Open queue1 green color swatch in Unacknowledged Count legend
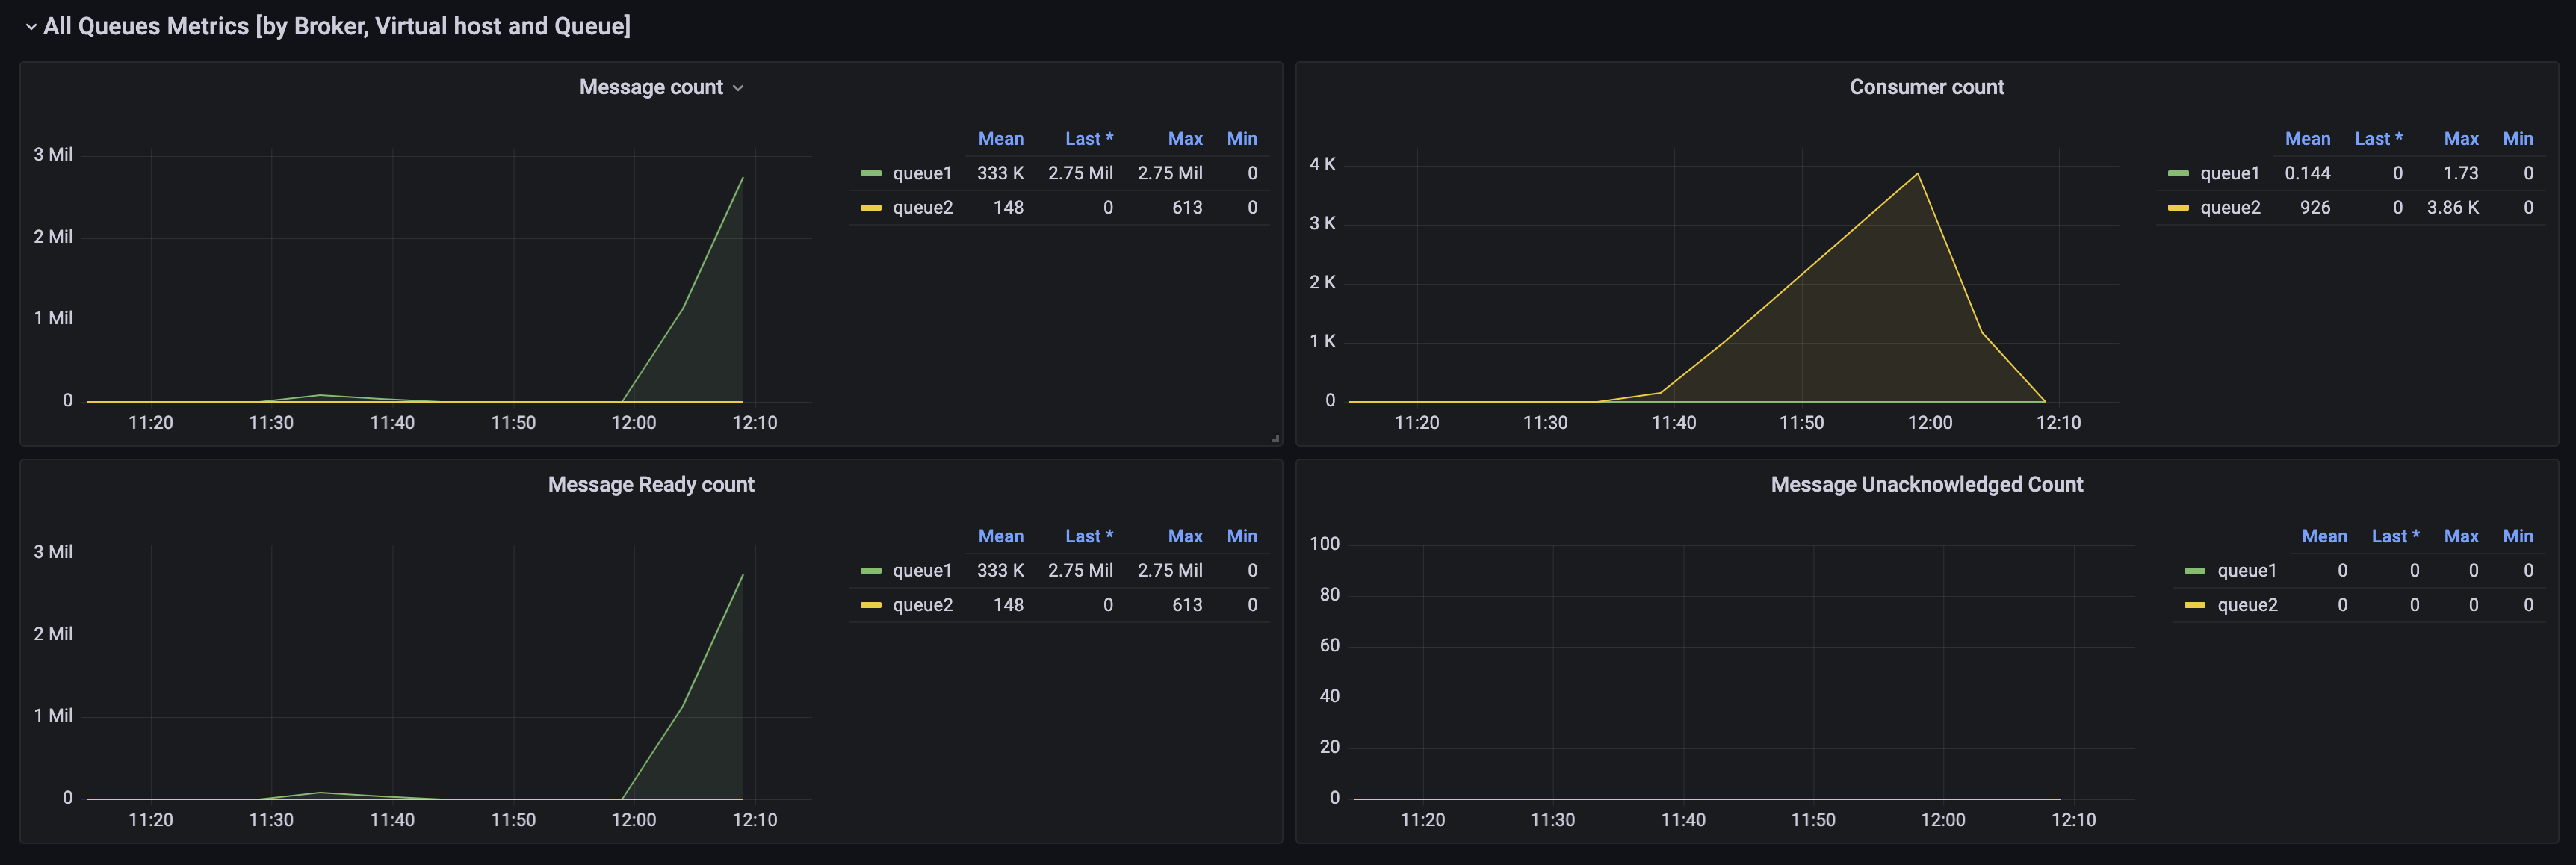The width and height of the screenshot is (2576, 865). click(x=2195, y=571)
